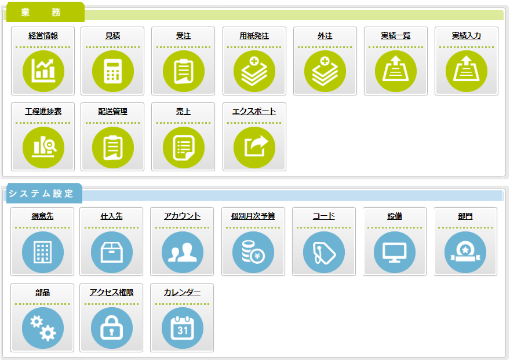Click the 見積 calculator icon
Viewport: 510px width, 361px height.
point(113,71)
